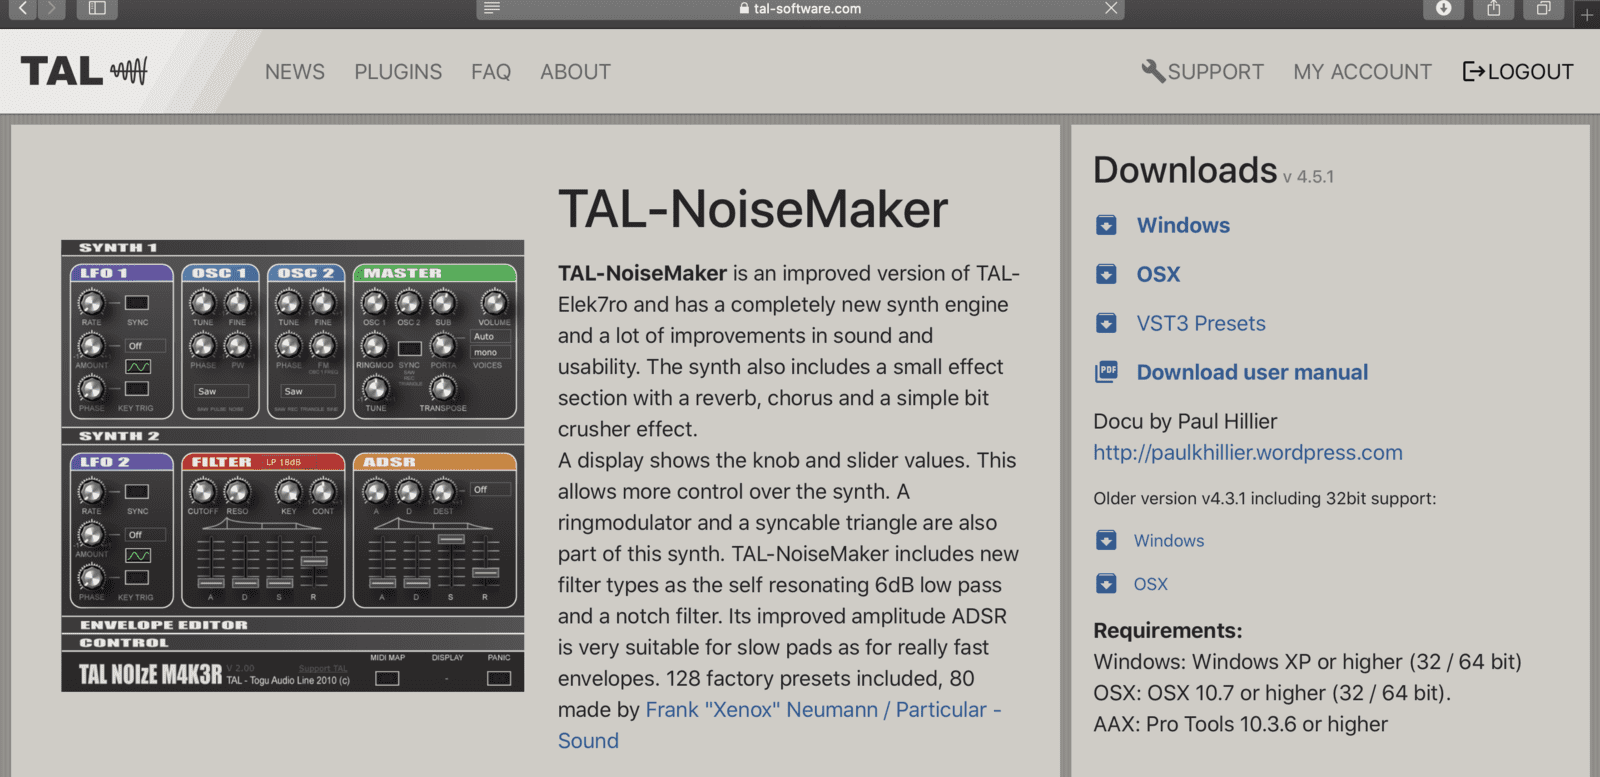The image size is (1600, 777).
Task: Show the tab overview icon
Action: (x=1543, y=9)
